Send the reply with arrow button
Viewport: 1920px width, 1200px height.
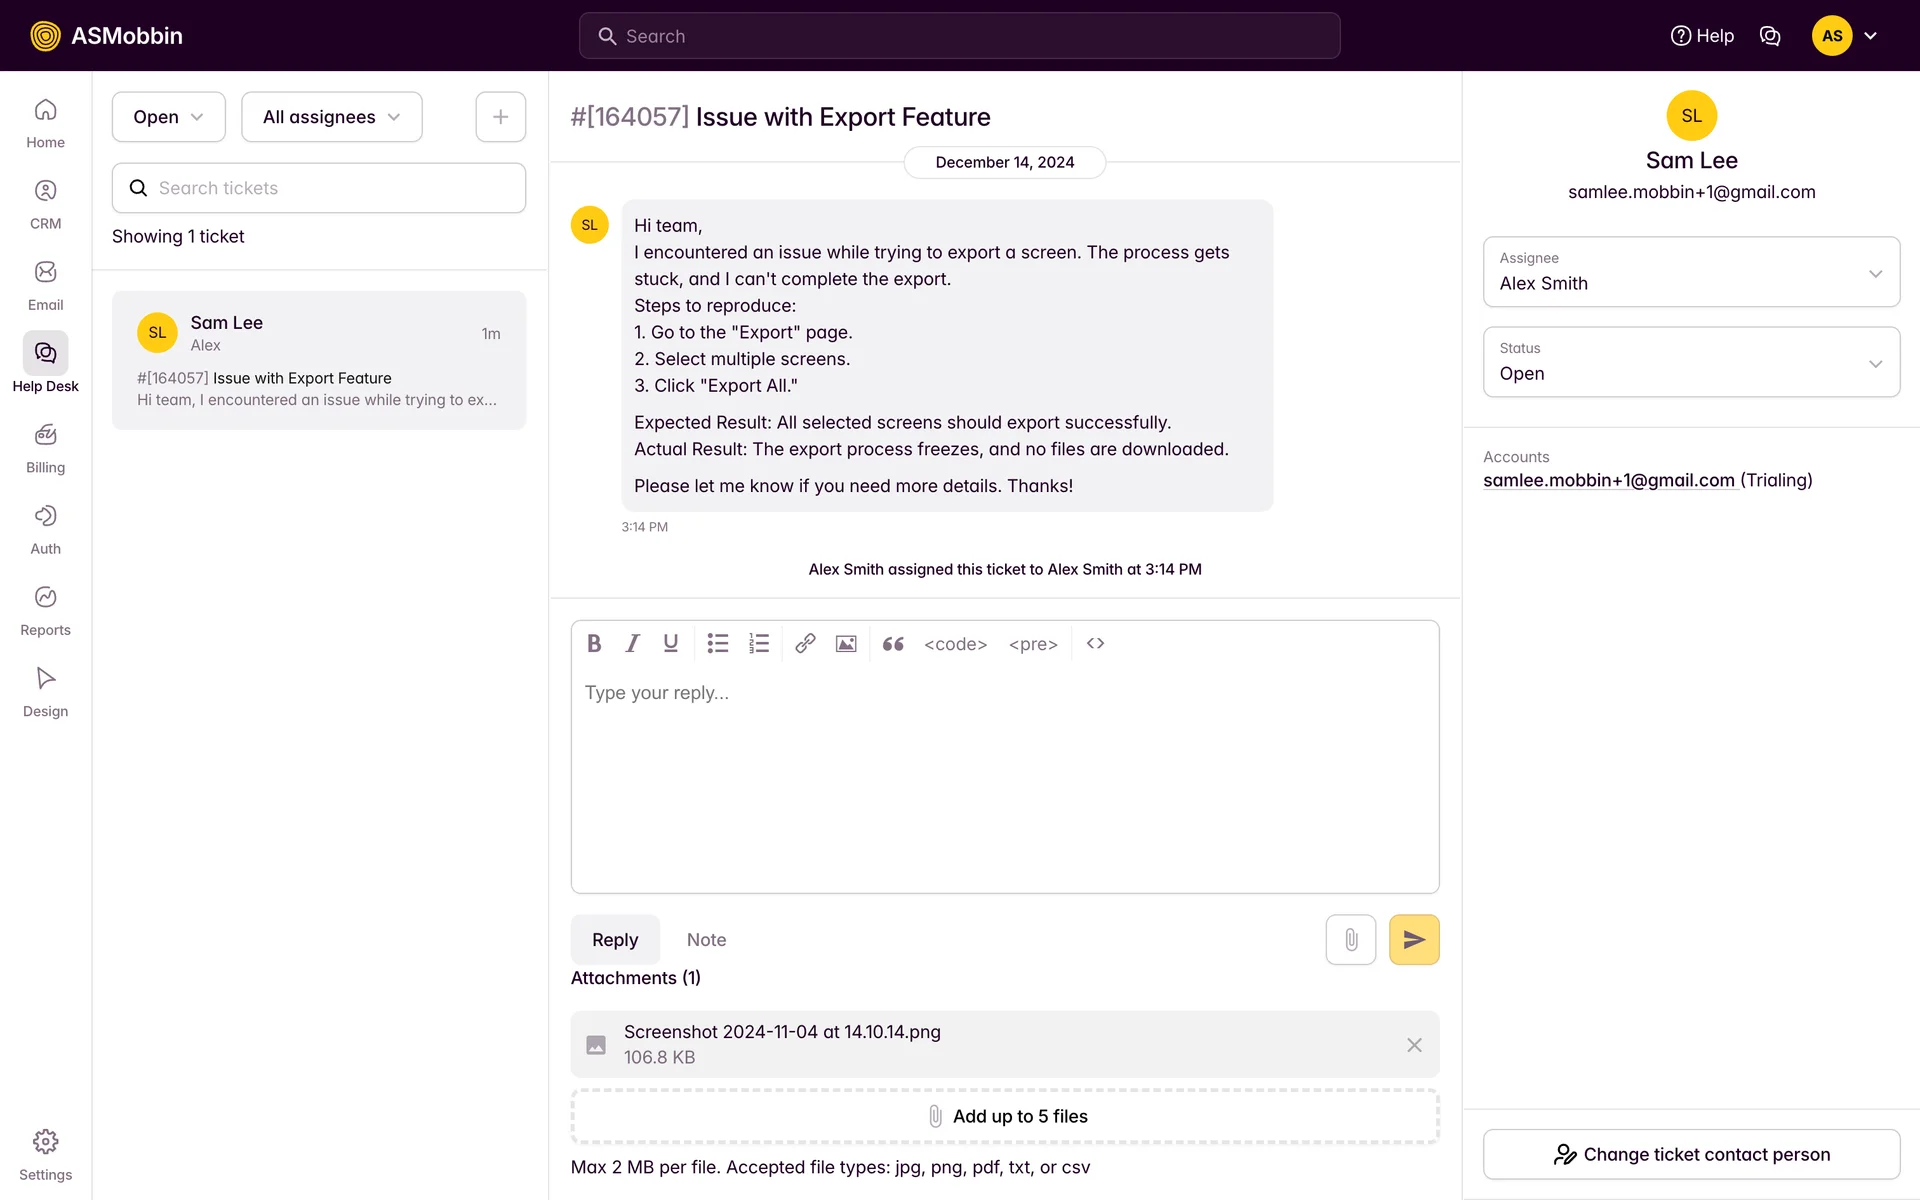pos(1413,939)
